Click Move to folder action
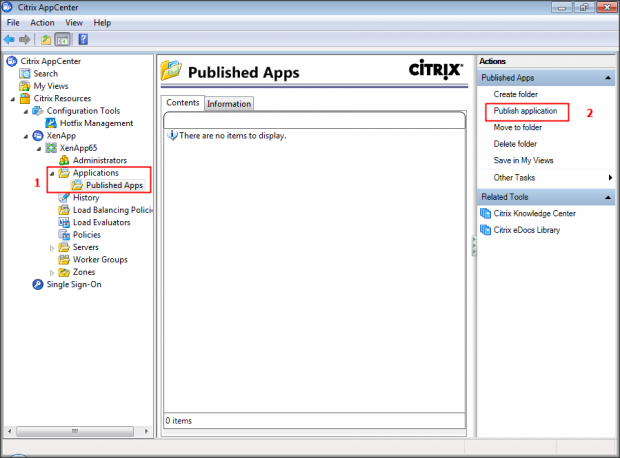Image resolution: width=620 pixels, height=458 pixels. [x=518, y=127]
